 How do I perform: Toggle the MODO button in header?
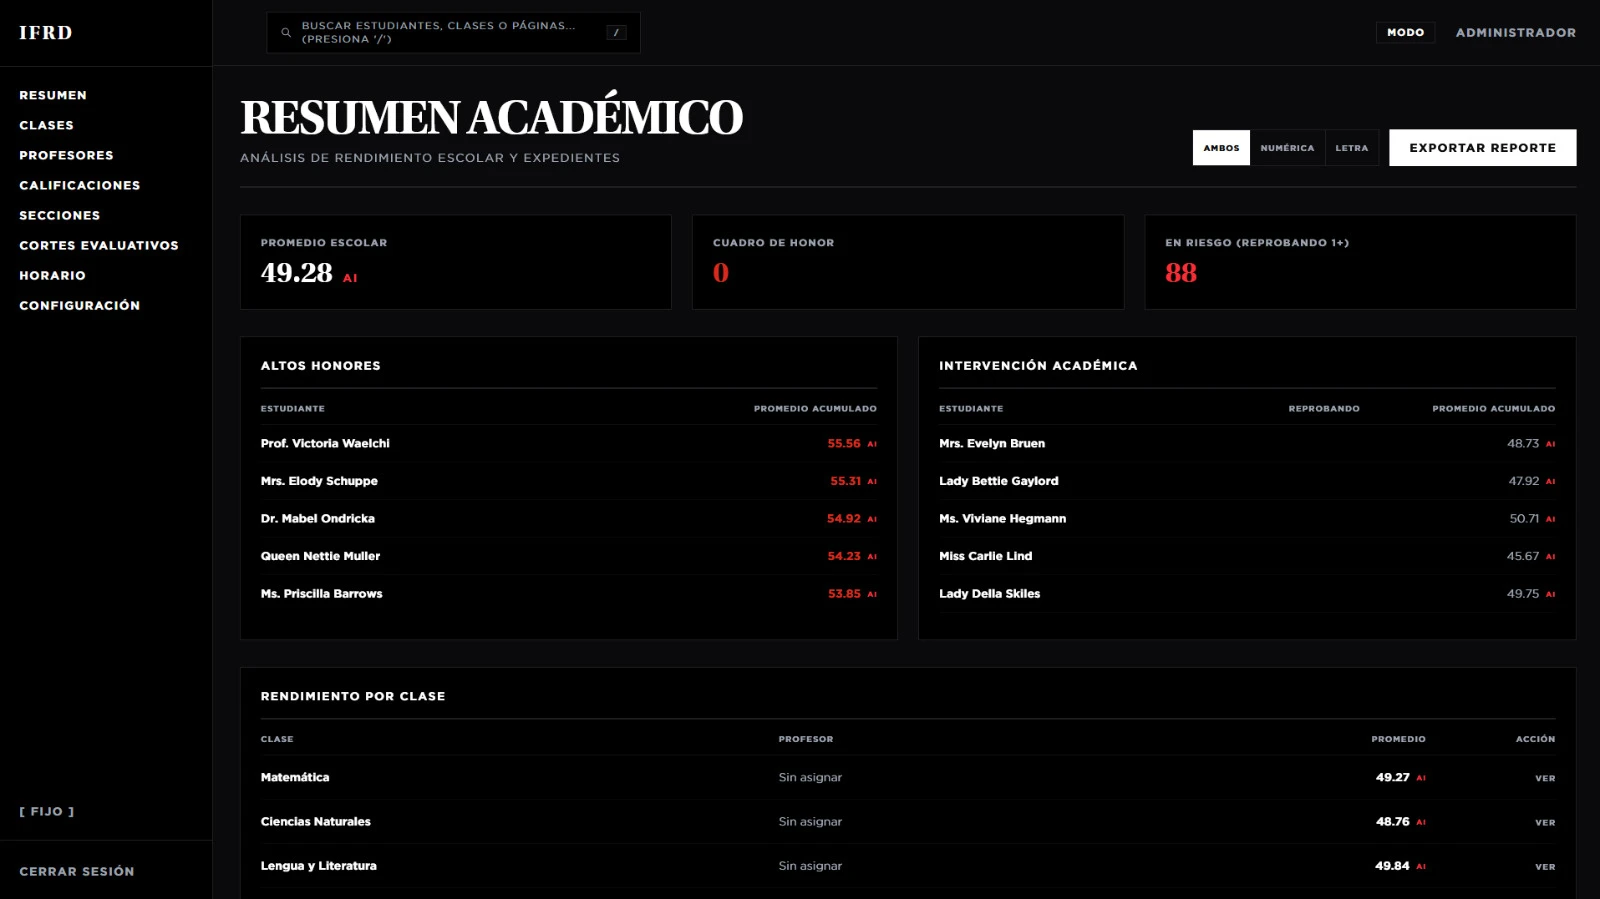[x=1405, y=33]
